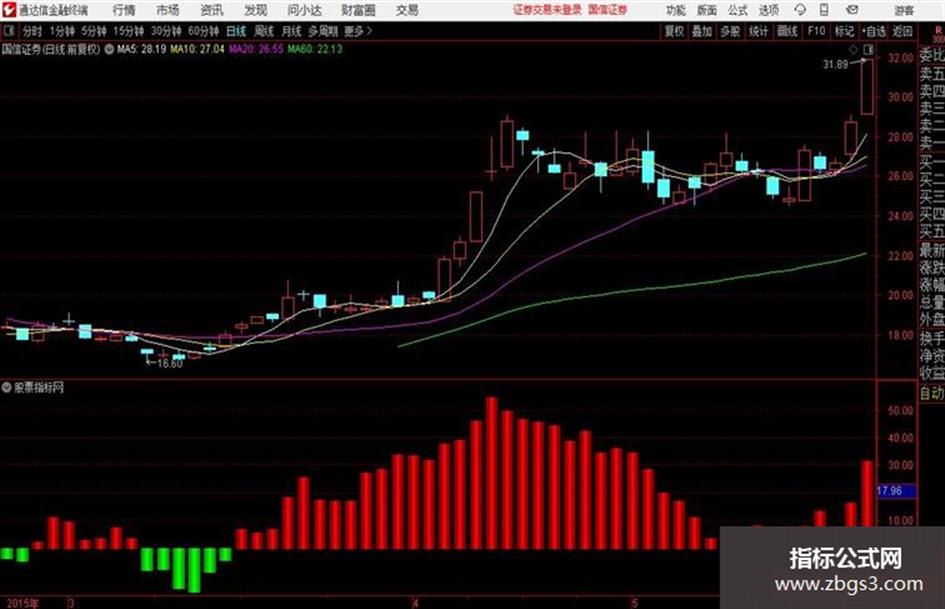Open the 财富圈 menu
Image resolution: width=945 pixels, height=609 pixels.
[358, 10]
